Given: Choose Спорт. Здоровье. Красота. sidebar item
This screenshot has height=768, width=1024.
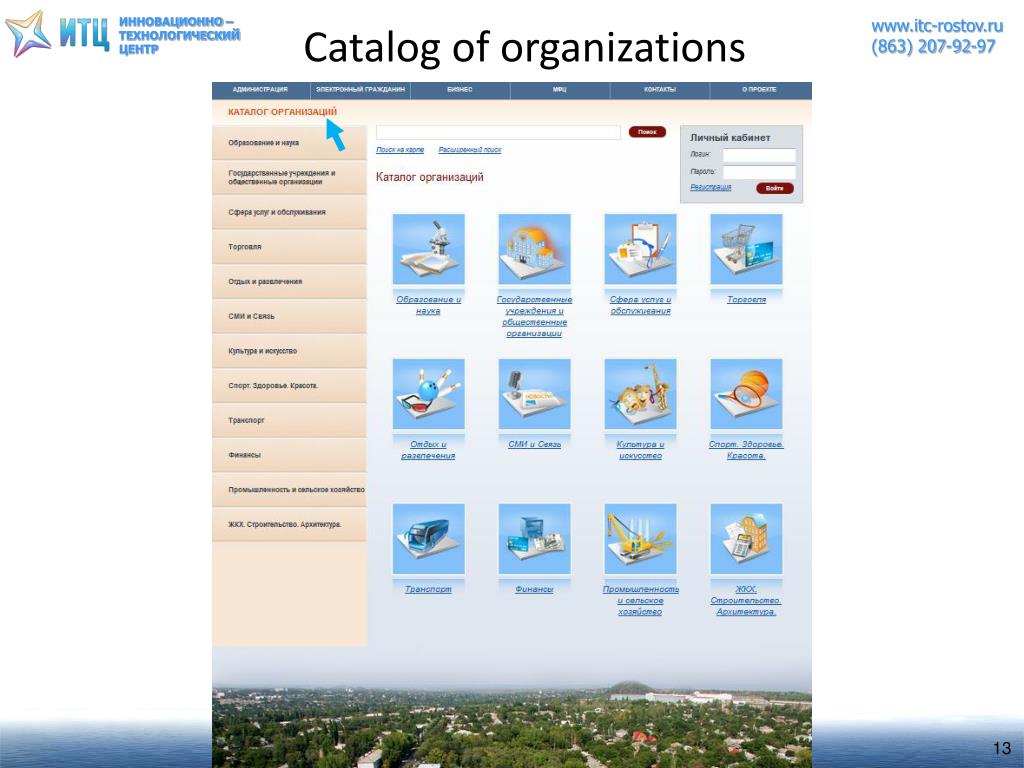Looking at the screenshot, I should (289, 385).
